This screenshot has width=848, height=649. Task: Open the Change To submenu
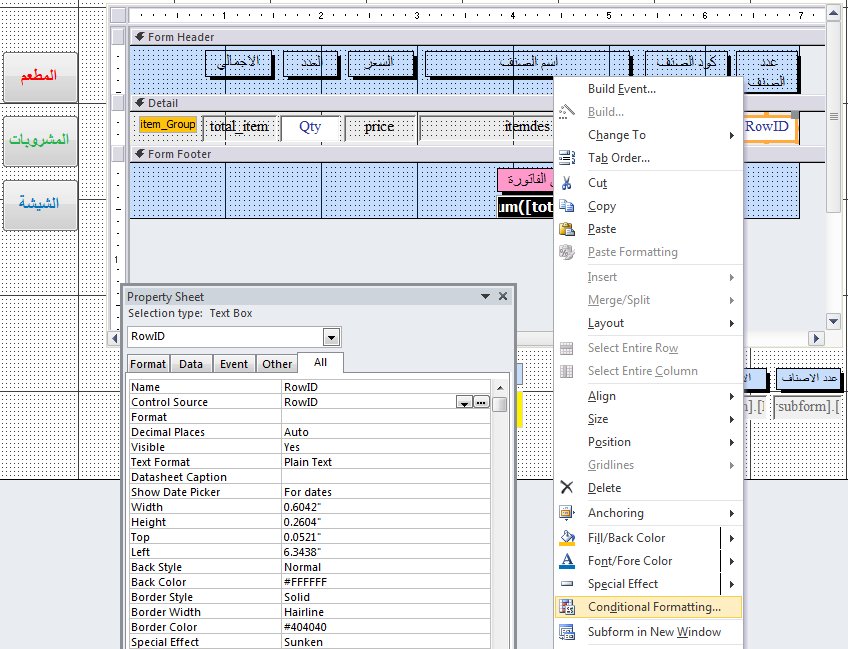(648, 135)
